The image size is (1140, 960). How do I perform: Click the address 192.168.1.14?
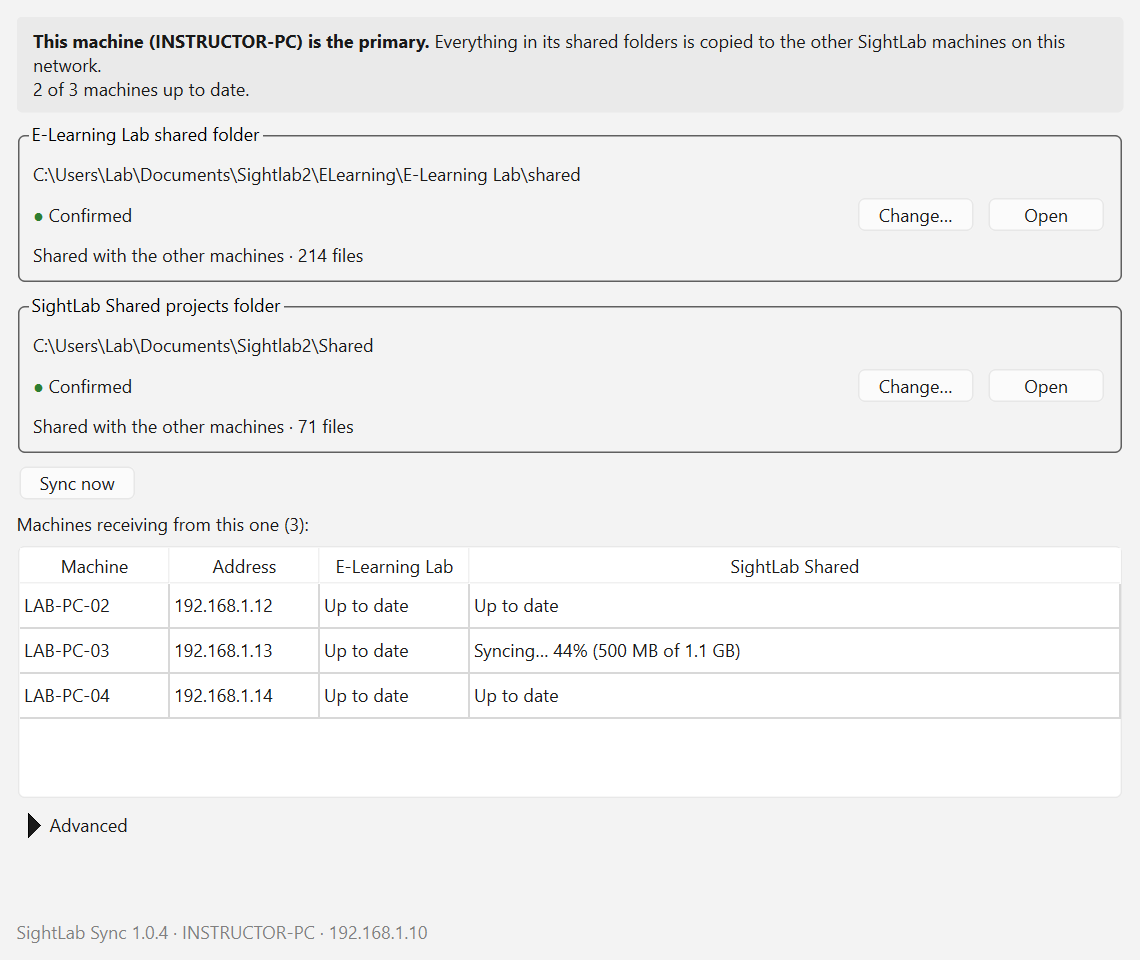click(x=244, y=696)
